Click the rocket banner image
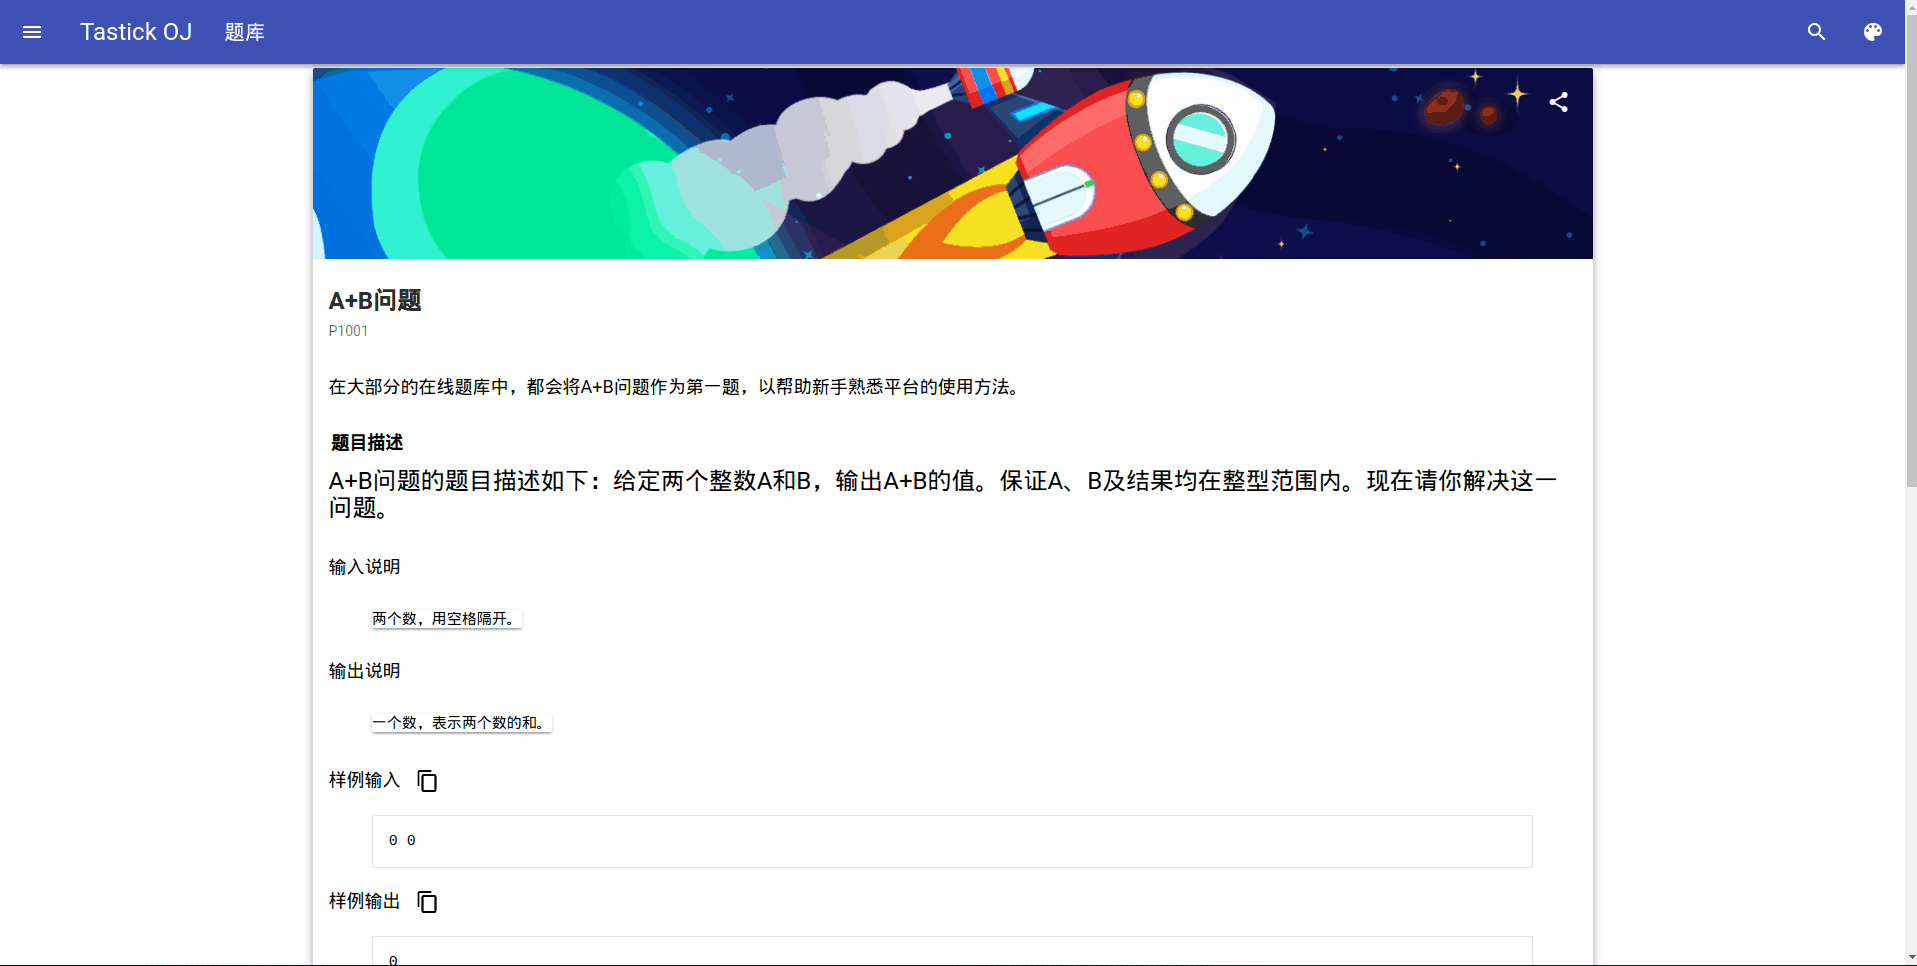The image size is (1917, 966). [952, 164]
